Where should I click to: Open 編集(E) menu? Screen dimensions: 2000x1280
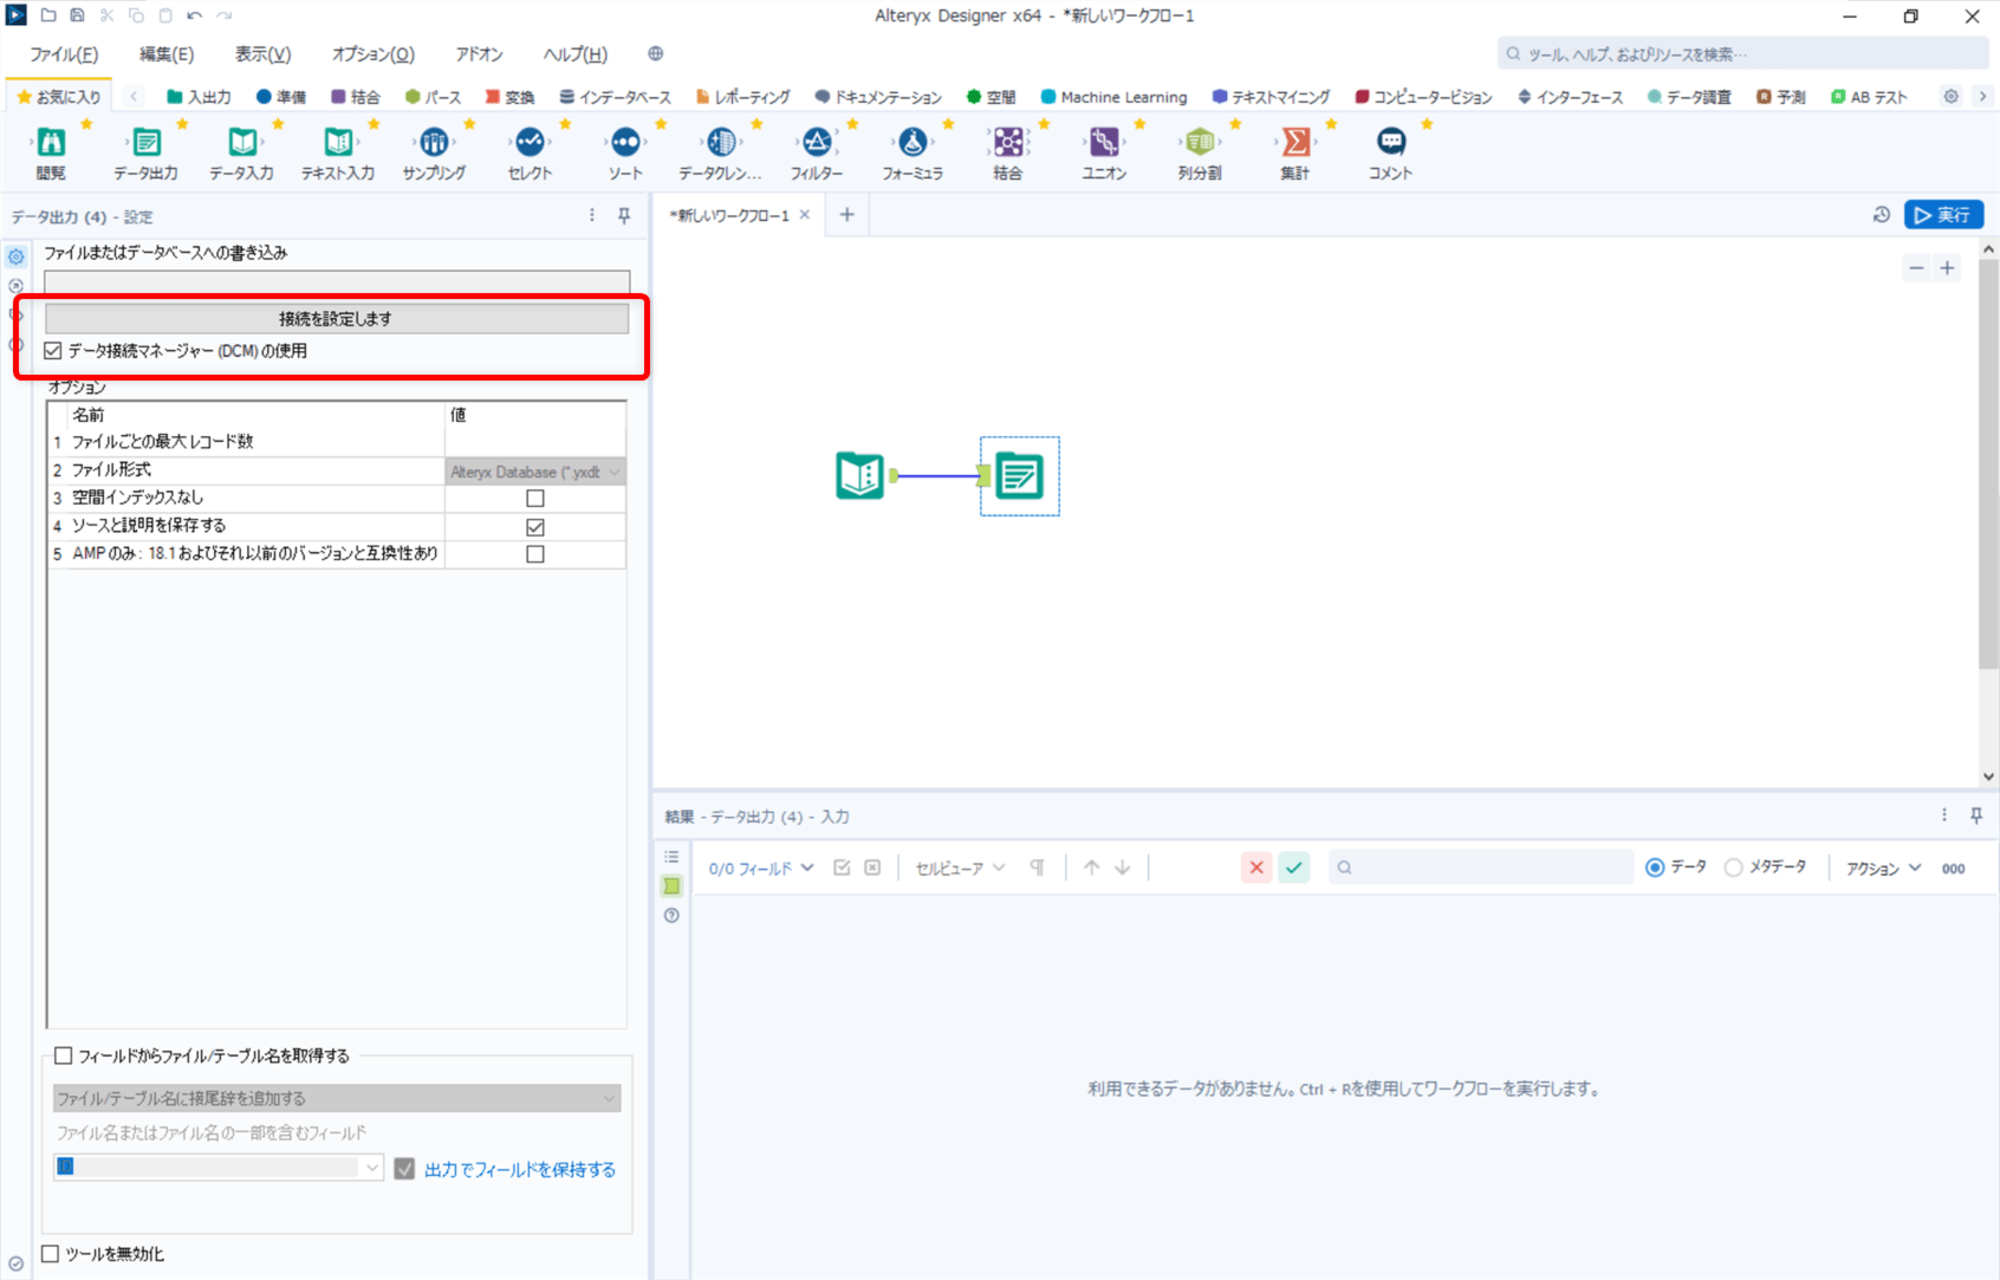coord(167,54)
